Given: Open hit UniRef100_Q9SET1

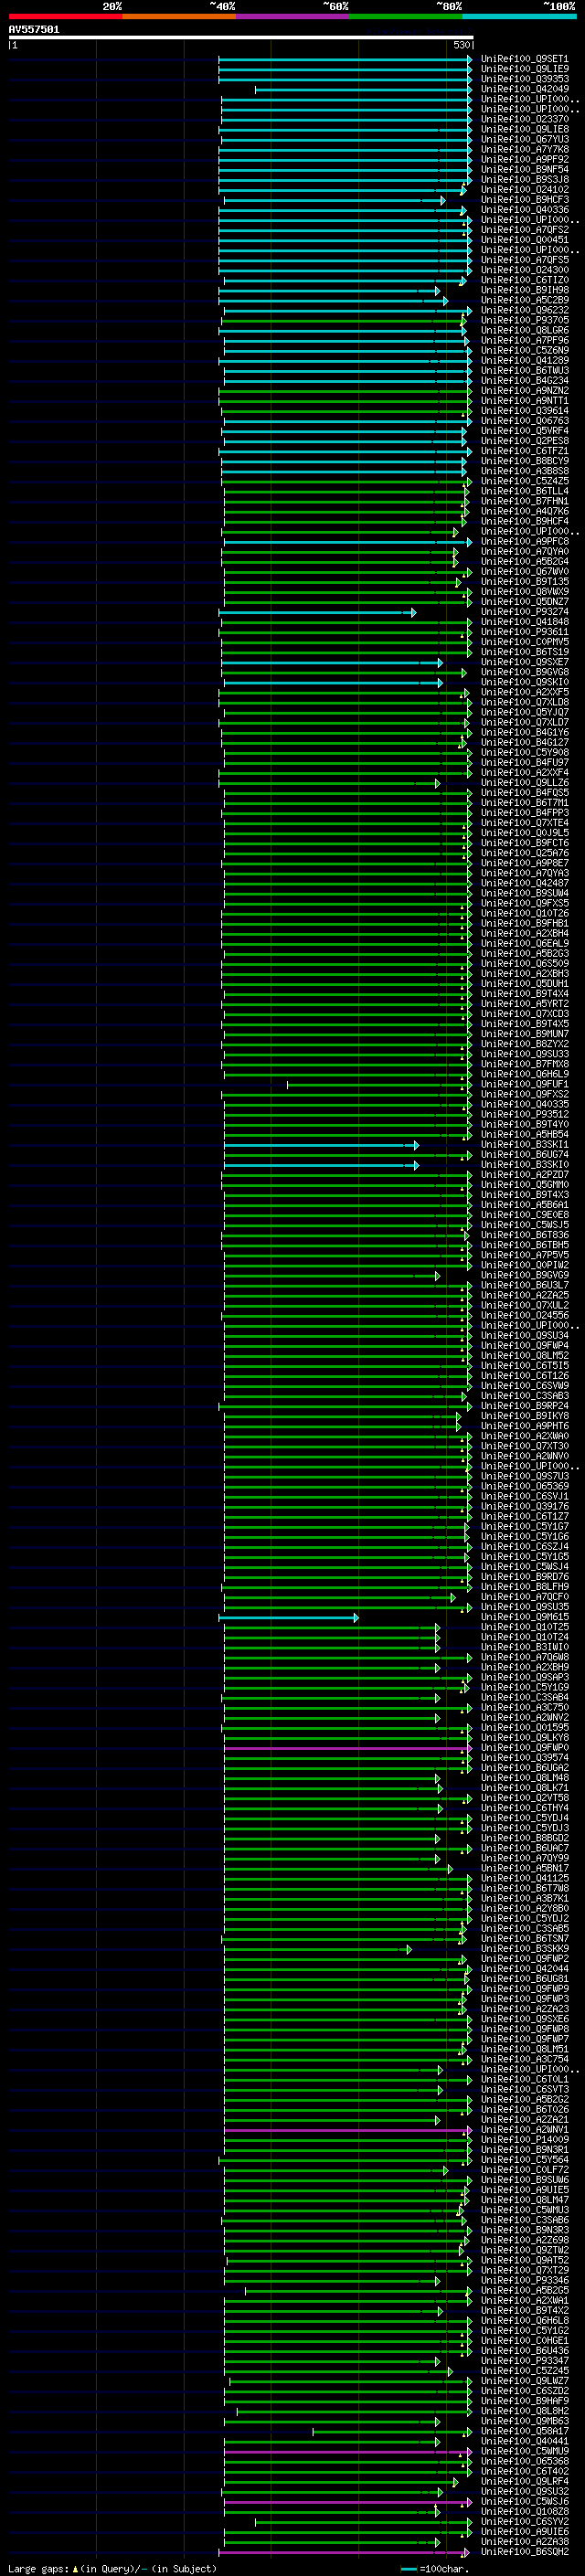Looking at the screenshot, I should (x=524, y=59).
